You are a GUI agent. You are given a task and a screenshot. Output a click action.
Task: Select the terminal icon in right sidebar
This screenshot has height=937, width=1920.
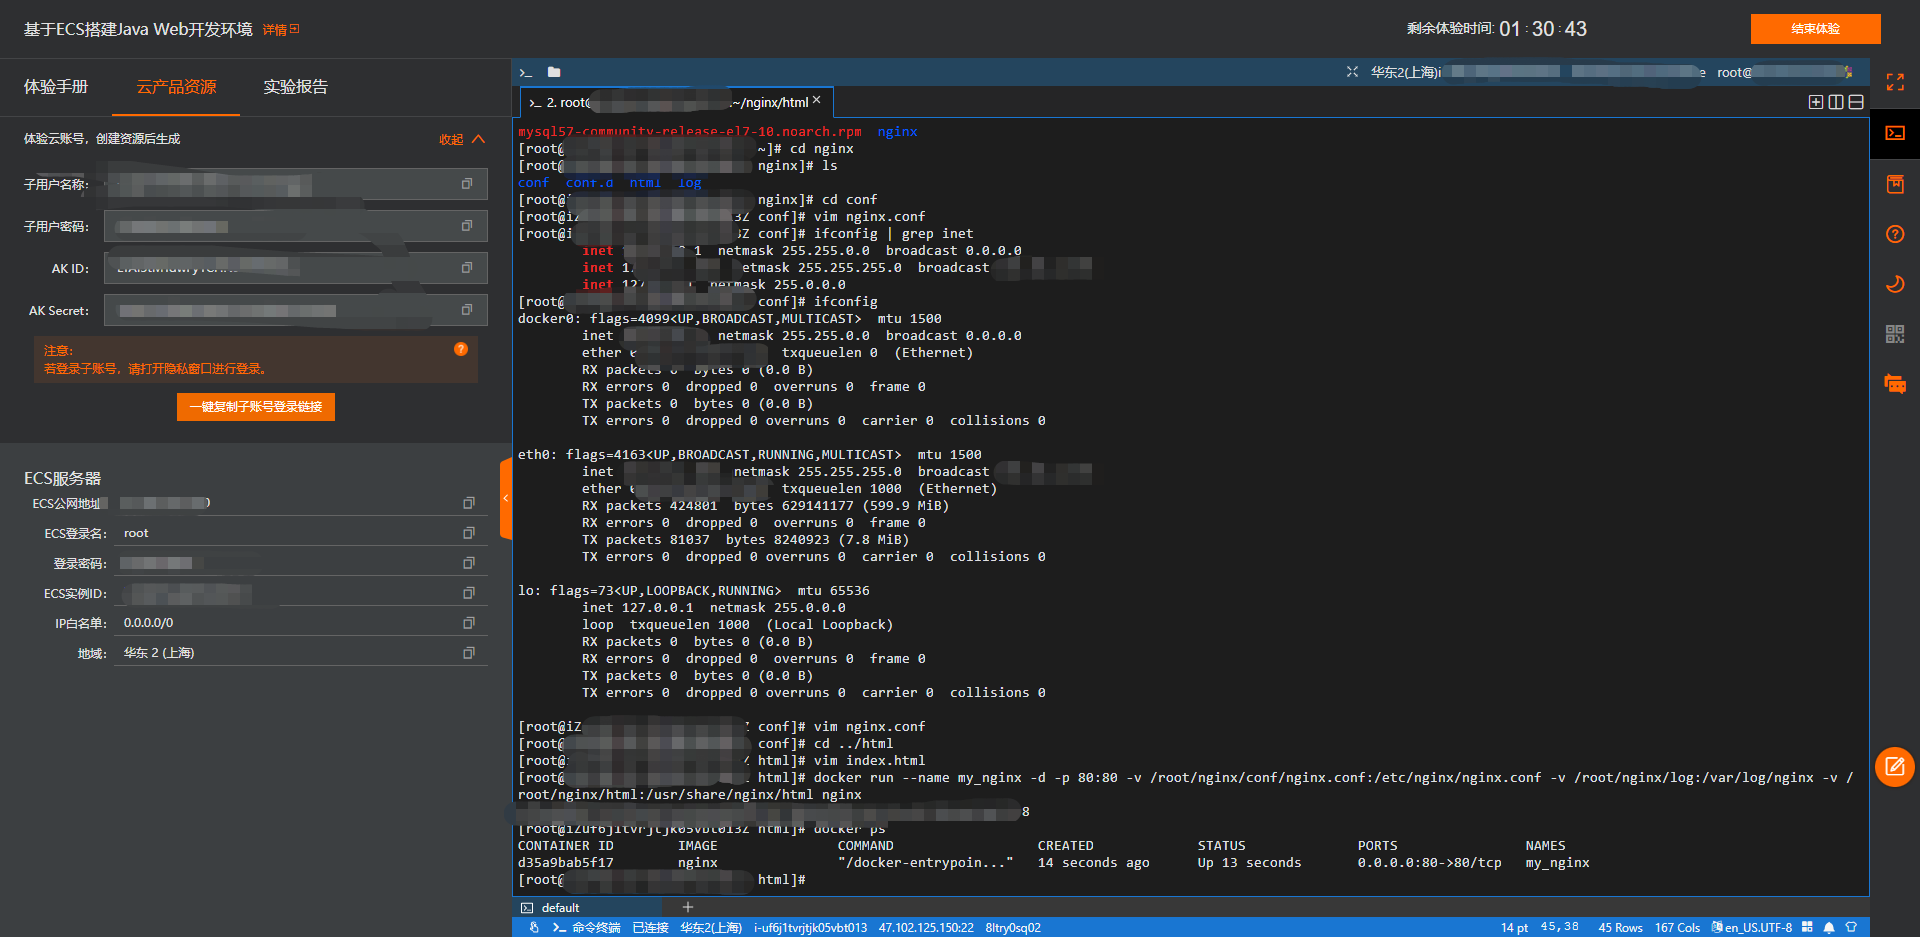click(x=1895, y=133)
